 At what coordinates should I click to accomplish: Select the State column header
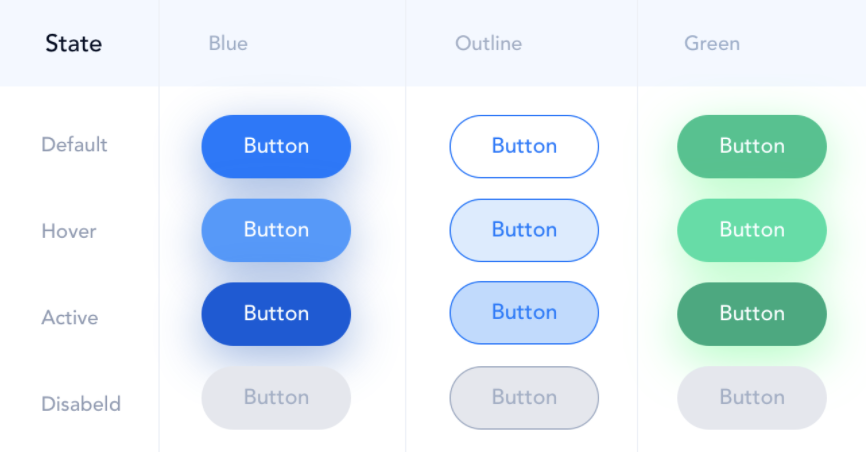[x=73, y=43]
